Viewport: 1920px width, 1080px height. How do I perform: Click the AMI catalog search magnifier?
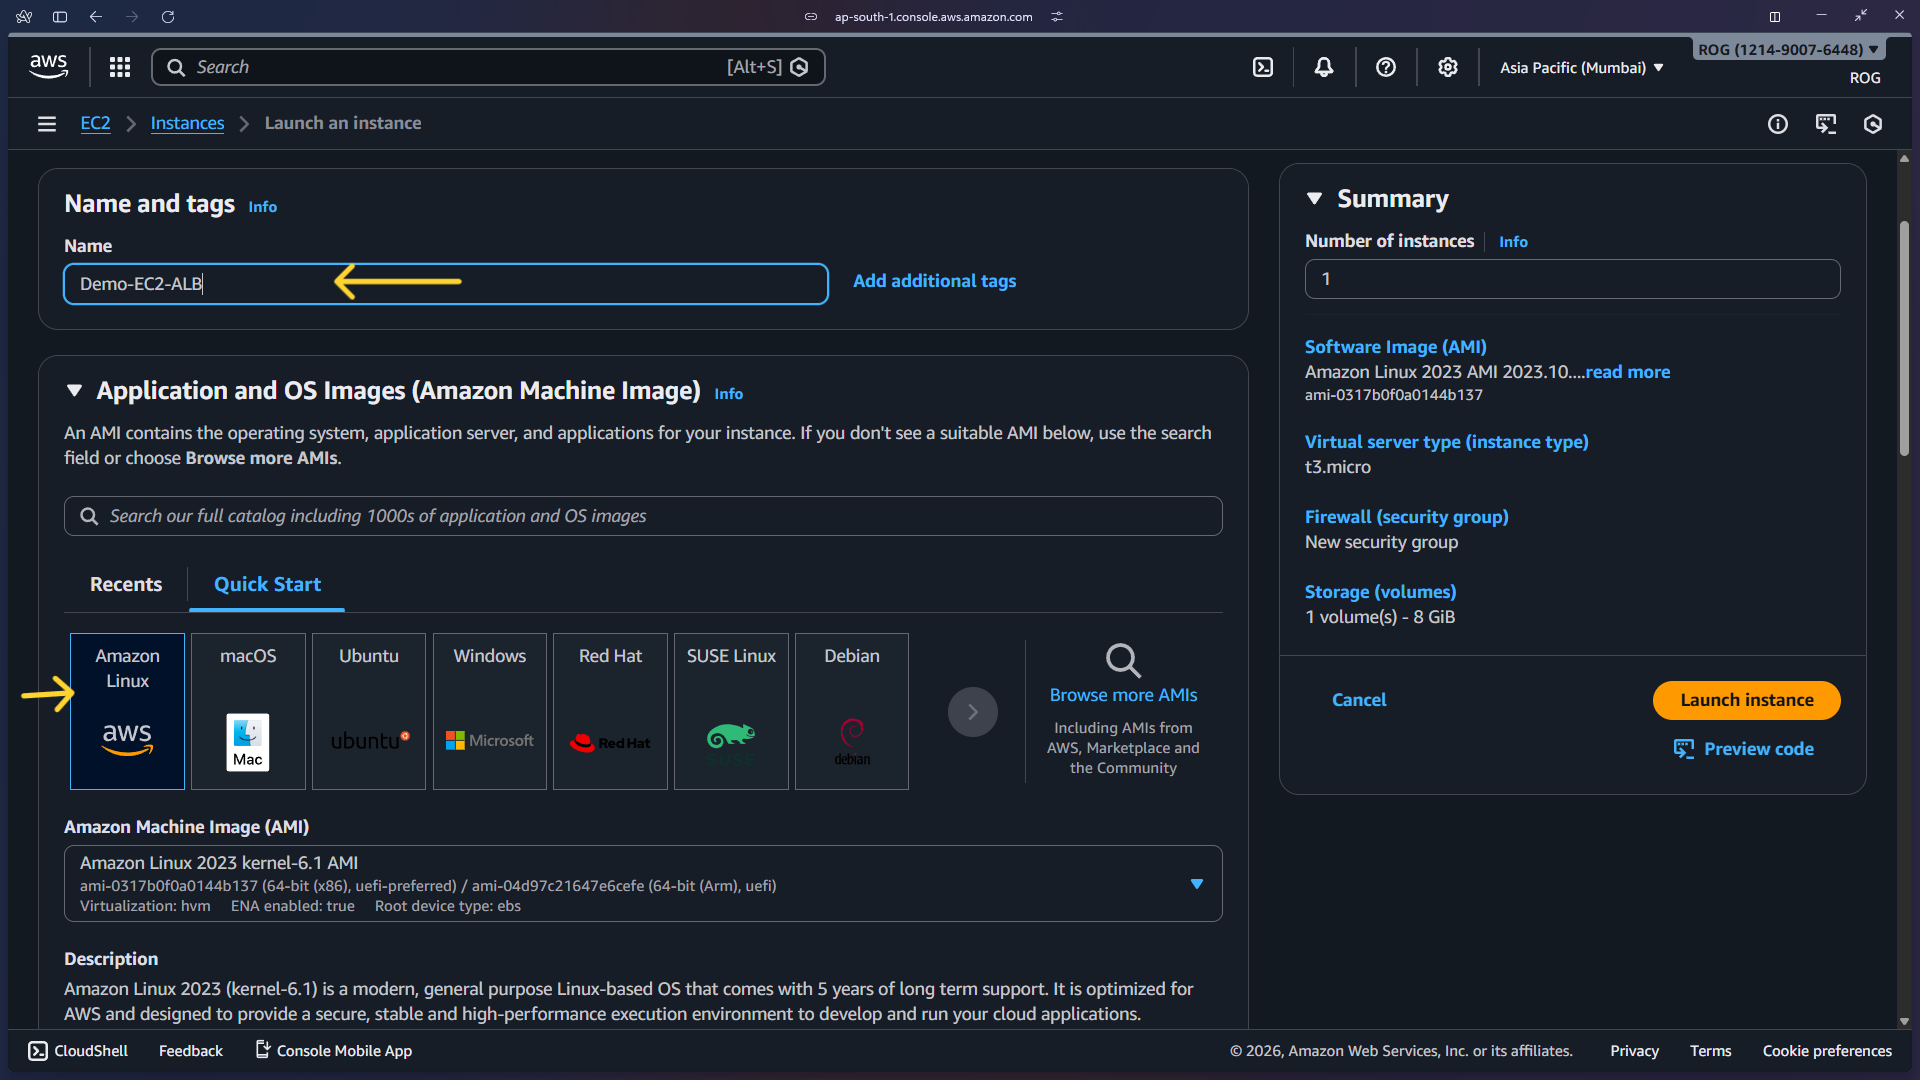[89, 516]
